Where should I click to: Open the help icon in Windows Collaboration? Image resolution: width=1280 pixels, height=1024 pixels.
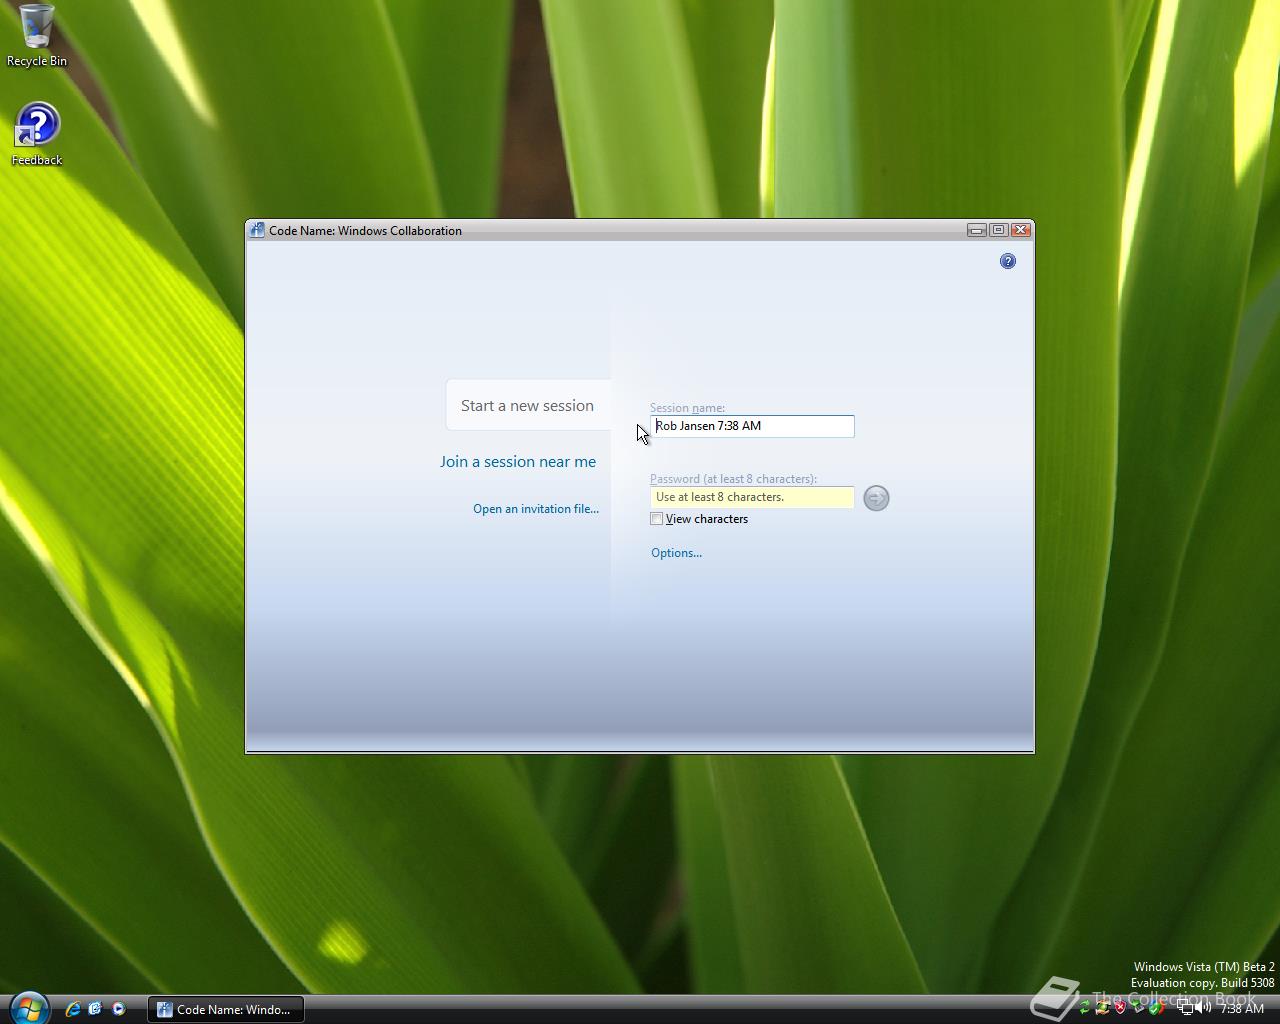[x=1008, y=261]
